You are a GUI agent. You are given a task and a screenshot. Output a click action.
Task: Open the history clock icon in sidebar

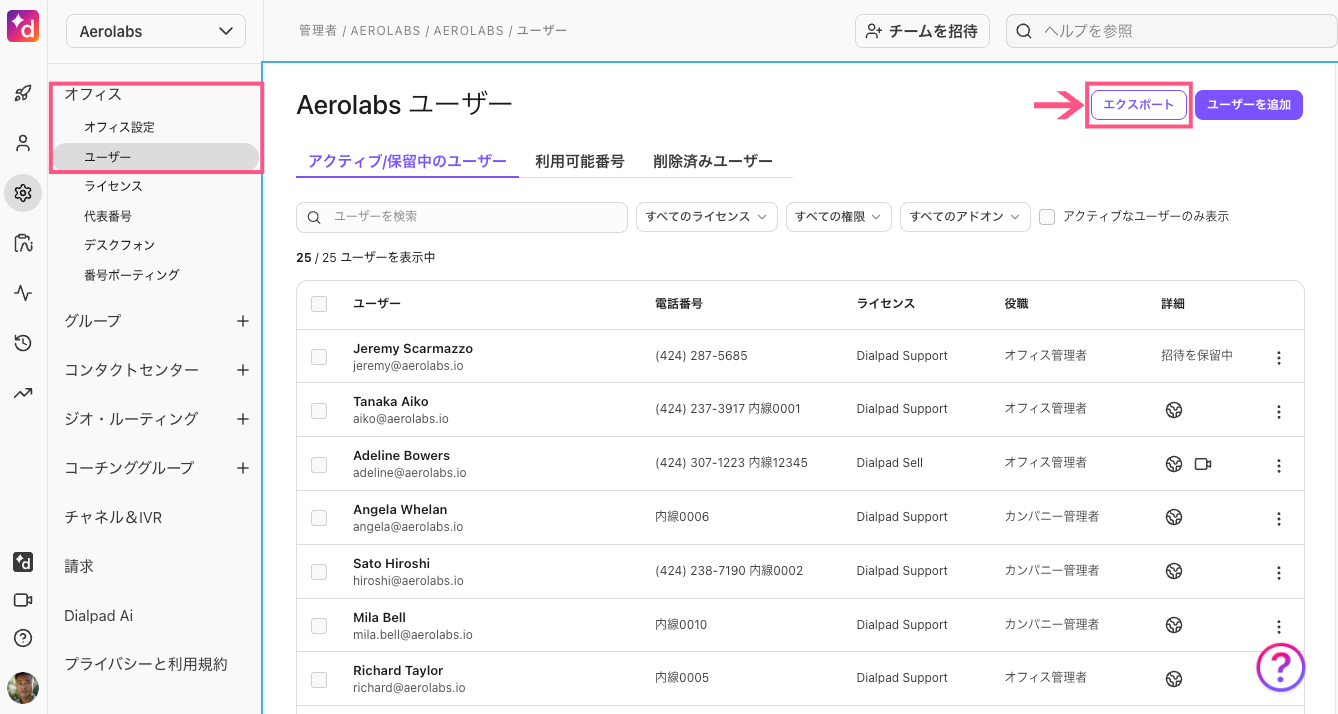pos(23,343)
